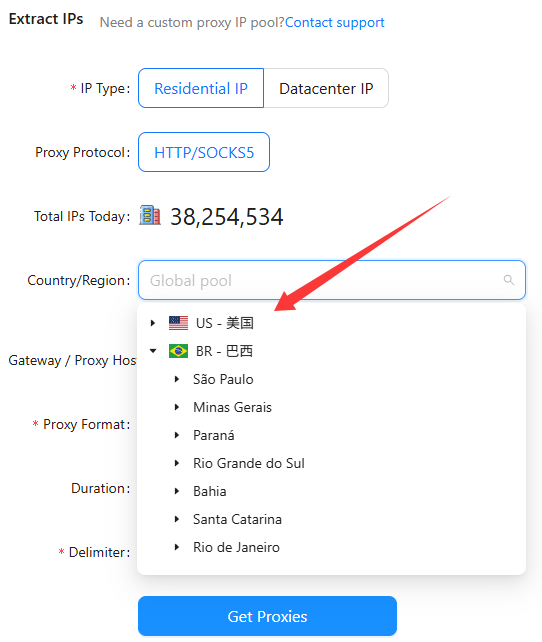Expand the US country node
This screenshot has height=642, width=542.
click(x=153, y=323)
